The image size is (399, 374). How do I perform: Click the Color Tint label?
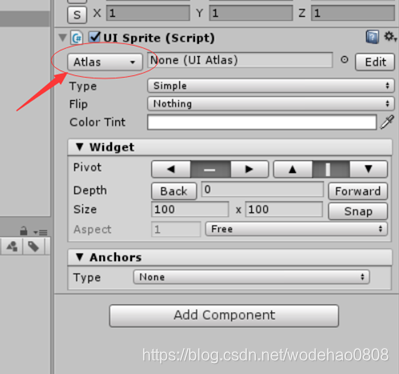97,122
